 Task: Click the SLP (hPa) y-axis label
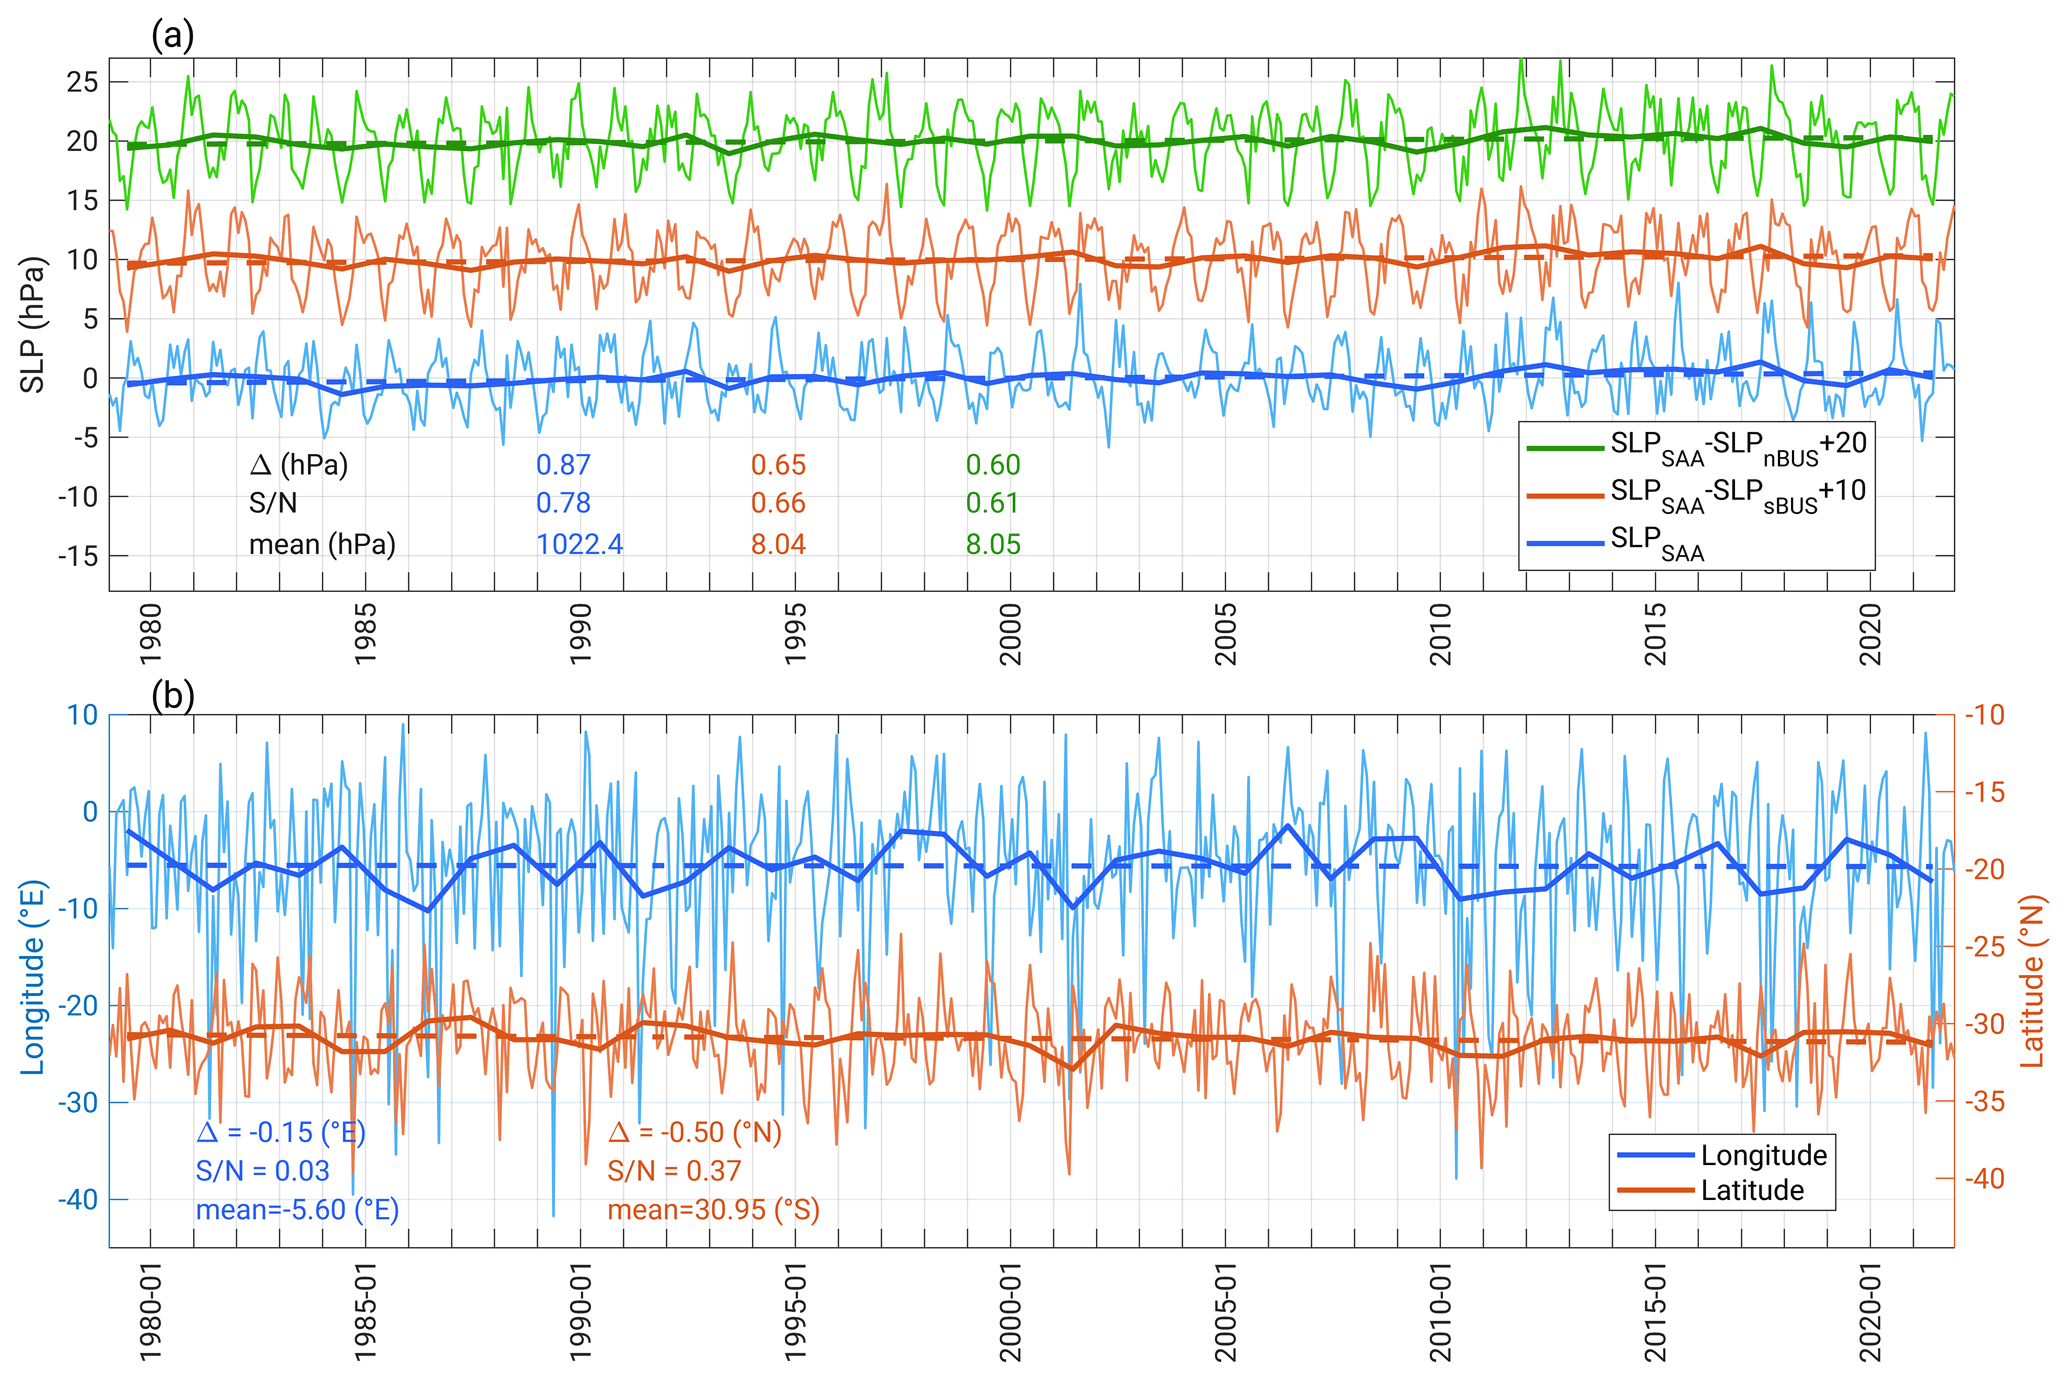click(33, 325)
